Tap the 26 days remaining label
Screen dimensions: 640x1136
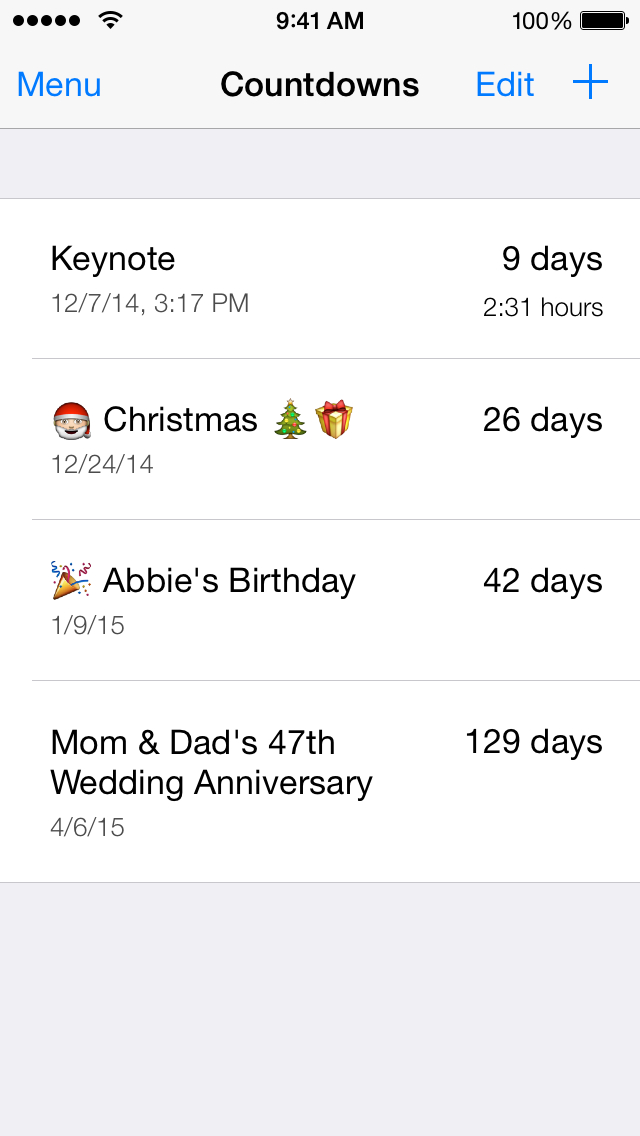[542, 420]
